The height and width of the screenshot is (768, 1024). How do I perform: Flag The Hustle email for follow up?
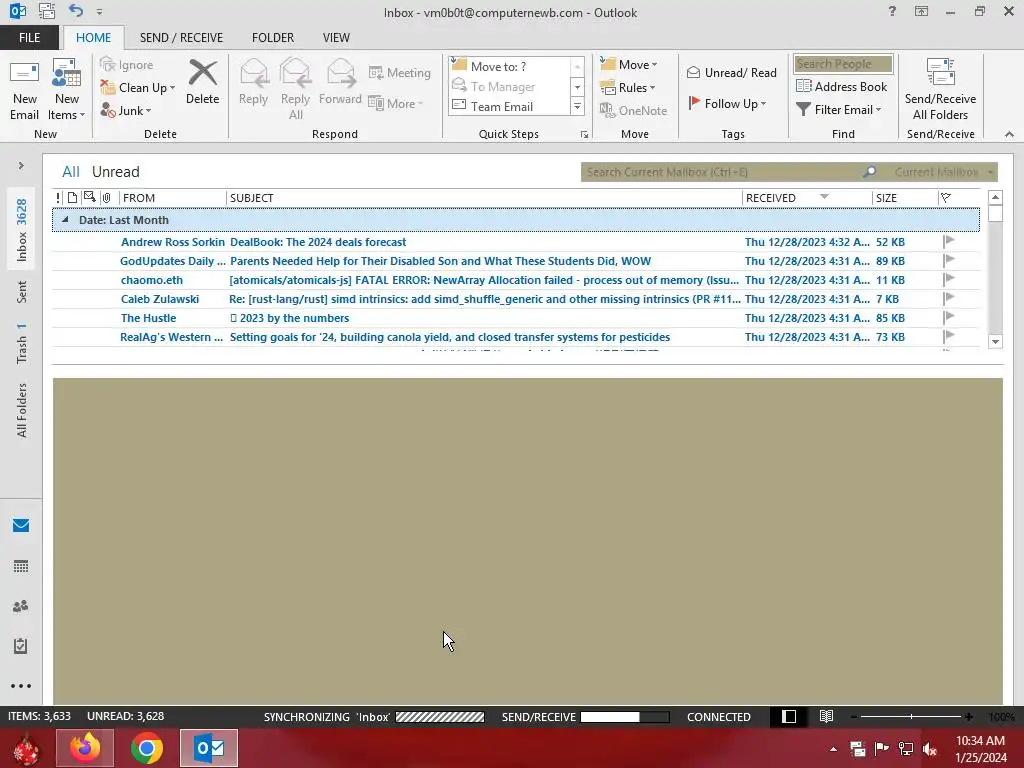[x=949, y=317]
